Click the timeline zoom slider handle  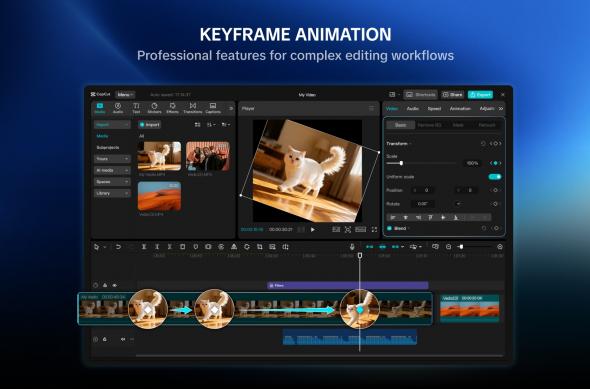tap(461, 247)
